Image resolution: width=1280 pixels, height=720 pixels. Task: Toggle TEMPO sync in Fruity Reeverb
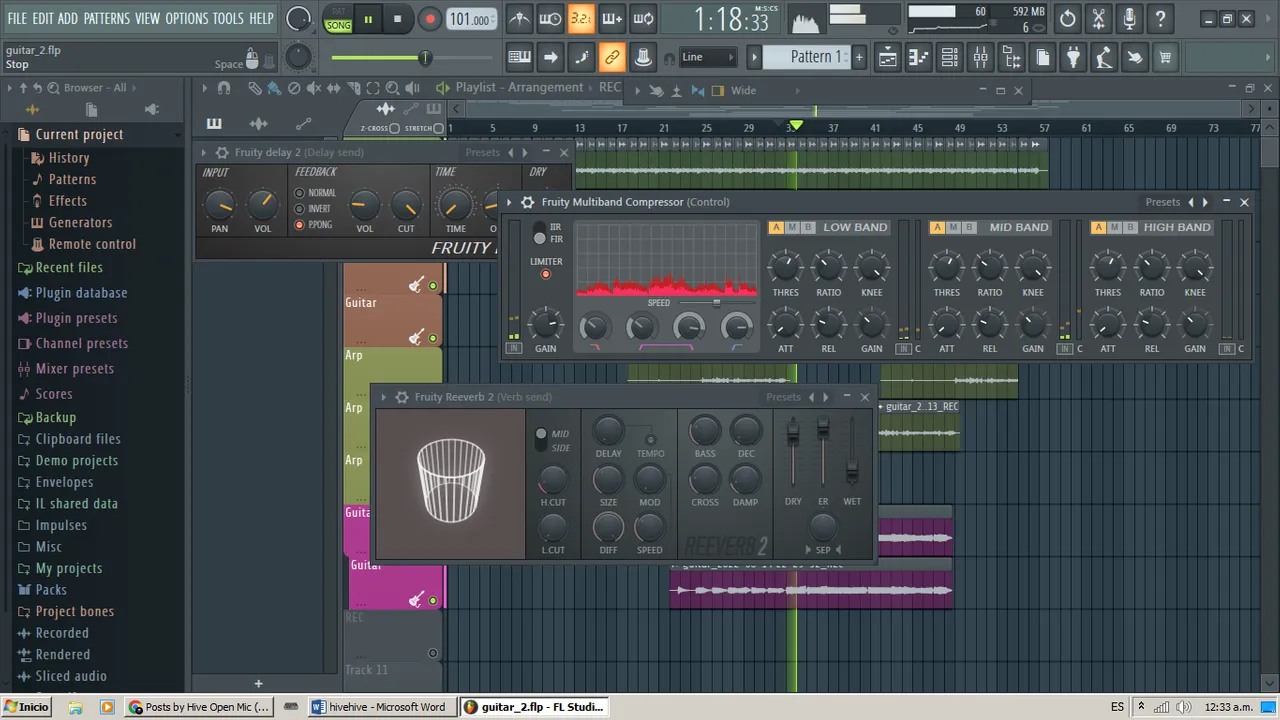[650, 439]
